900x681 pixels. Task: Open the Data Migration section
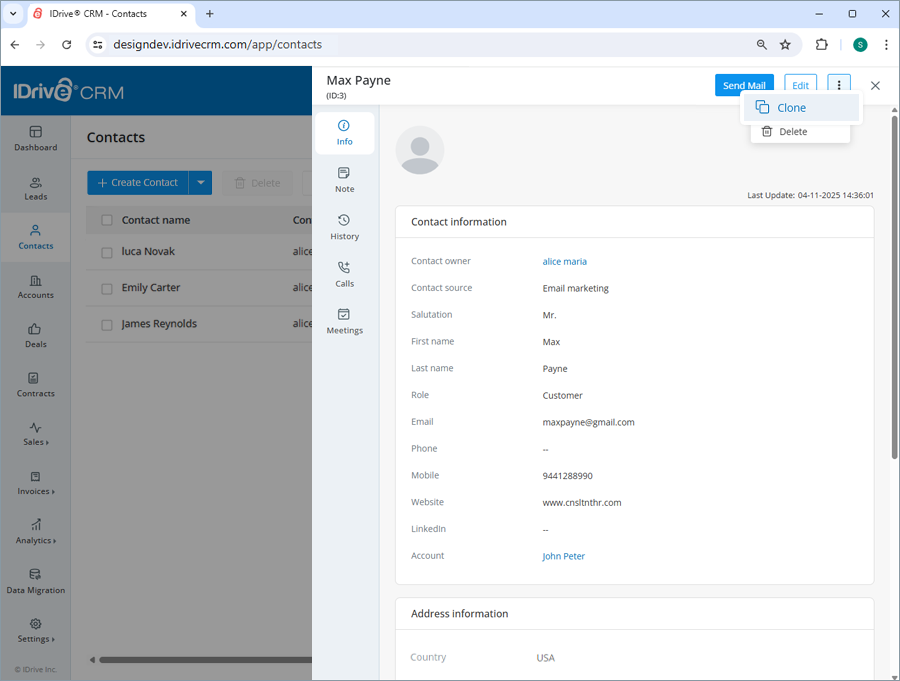pyautogui.click(x=35, y=583)
